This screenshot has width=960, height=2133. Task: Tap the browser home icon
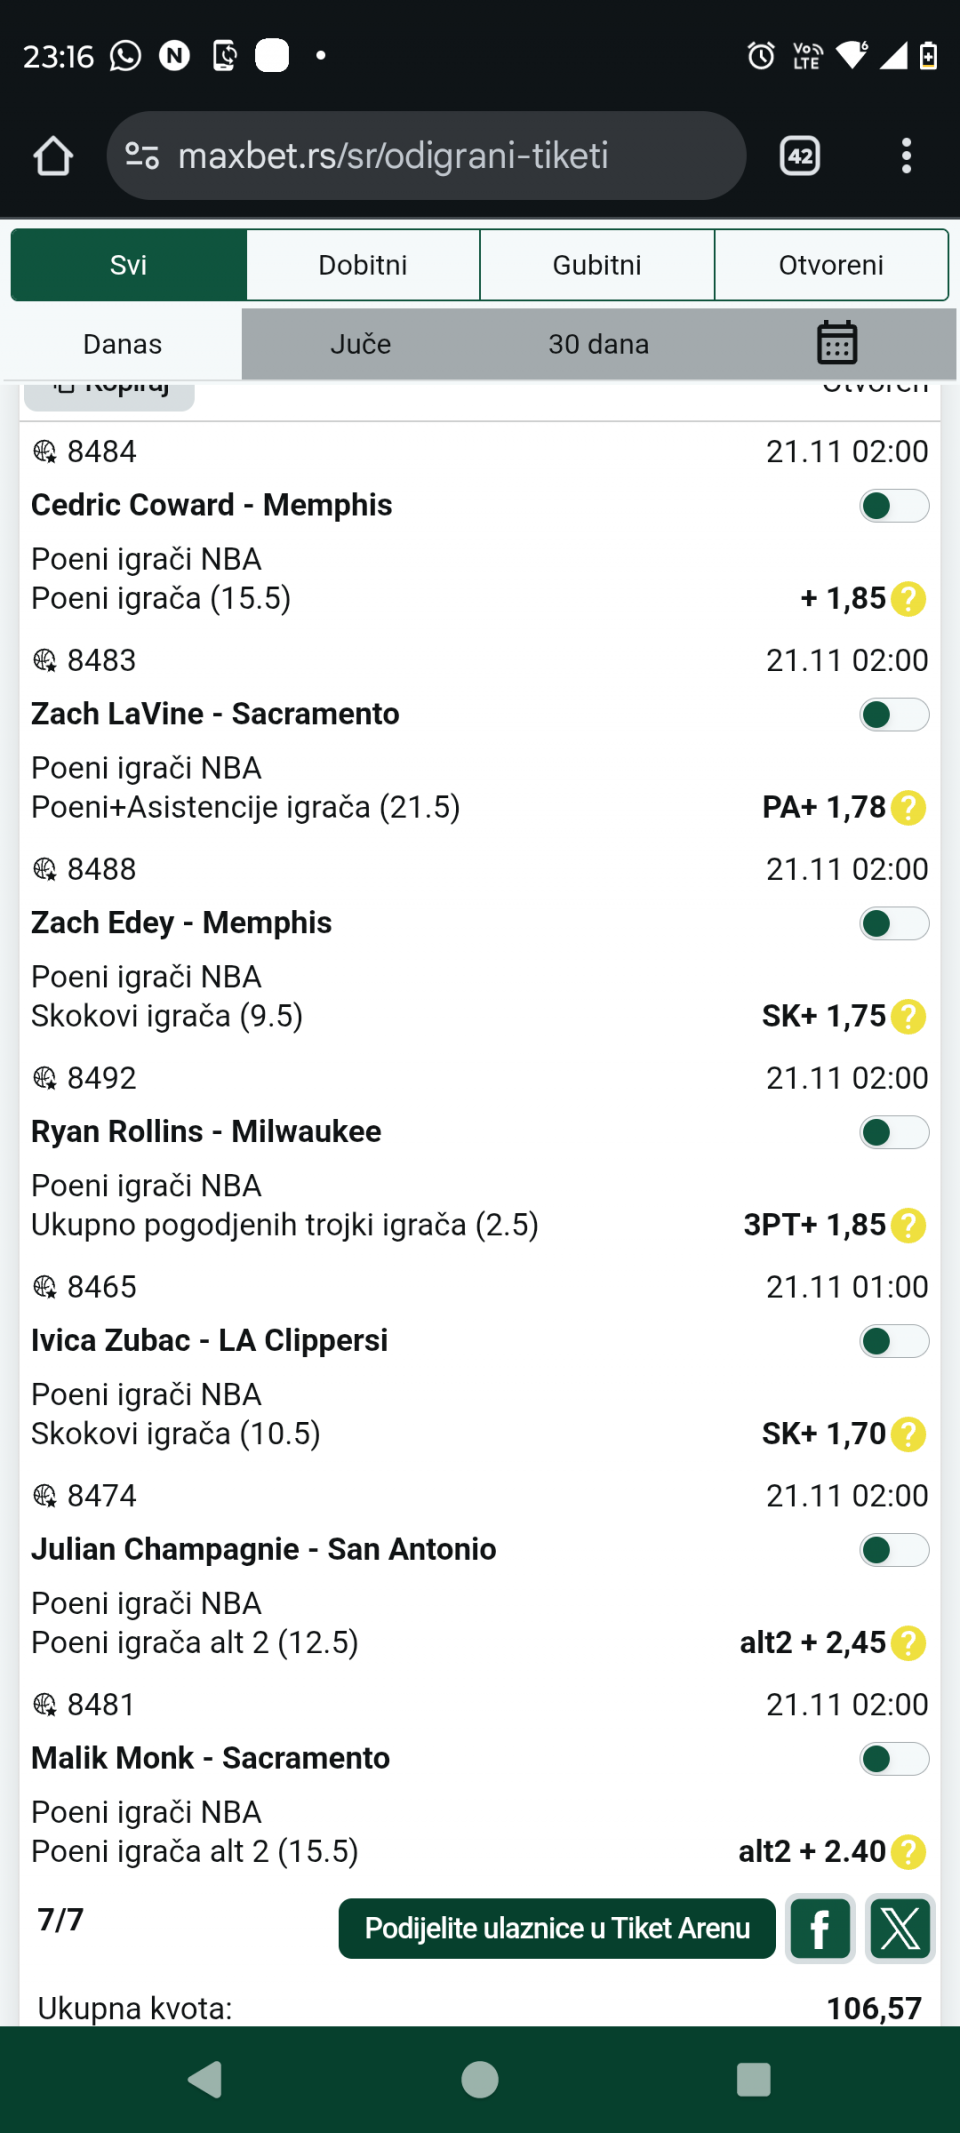(53, 156)
